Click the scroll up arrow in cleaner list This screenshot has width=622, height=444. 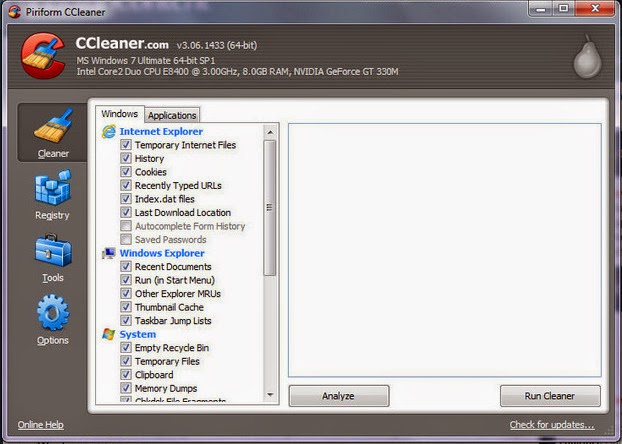coord(270,132)
